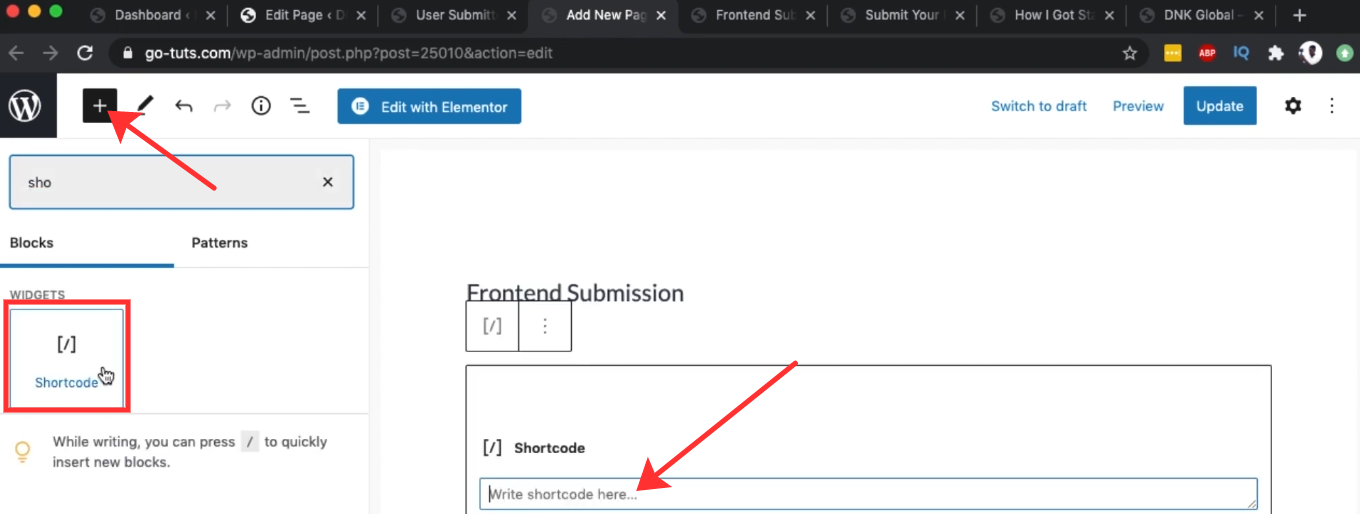Click the undo arrow icon
1360x514 pixels.
click(x=183, y=106)
